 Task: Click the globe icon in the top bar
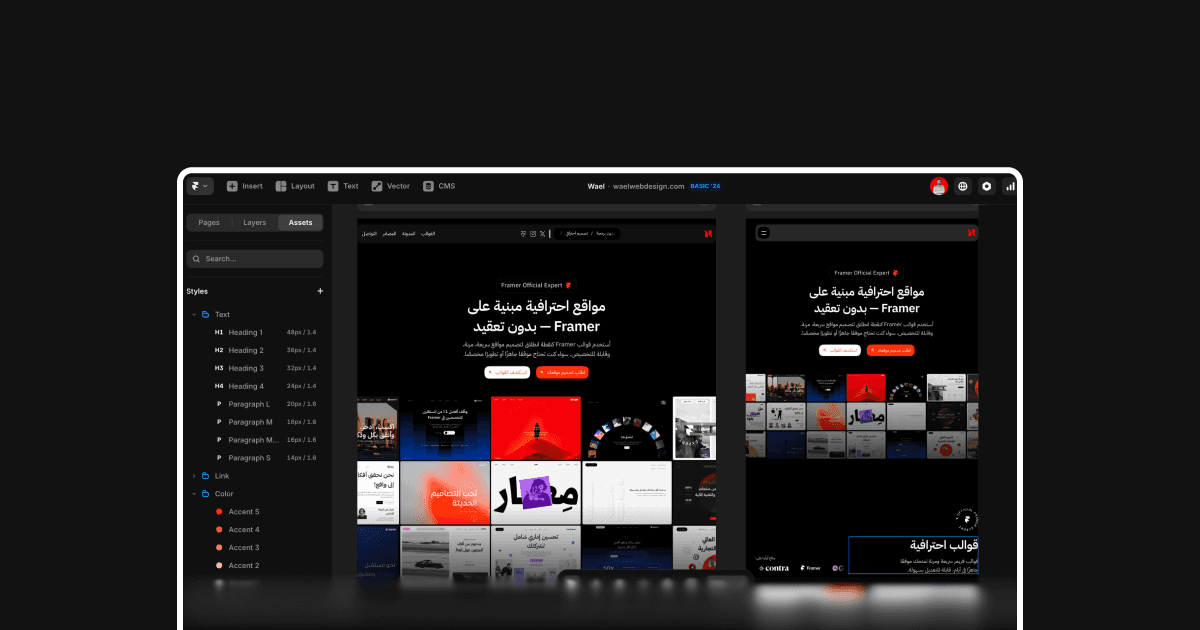click(x=963, y=186)
